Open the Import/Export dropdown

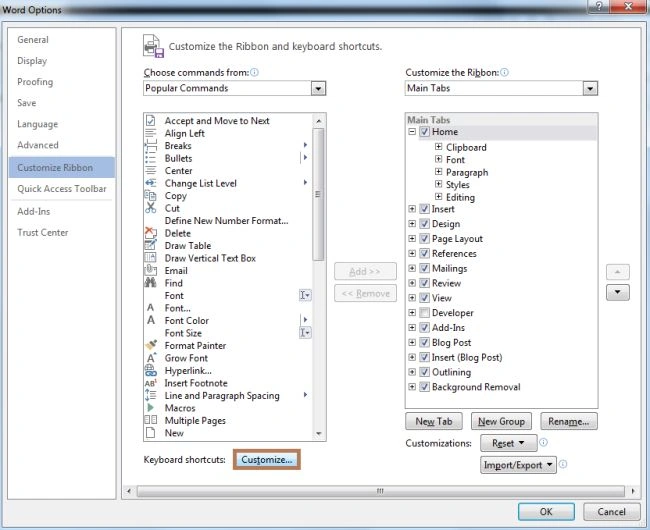pos(518,465)
